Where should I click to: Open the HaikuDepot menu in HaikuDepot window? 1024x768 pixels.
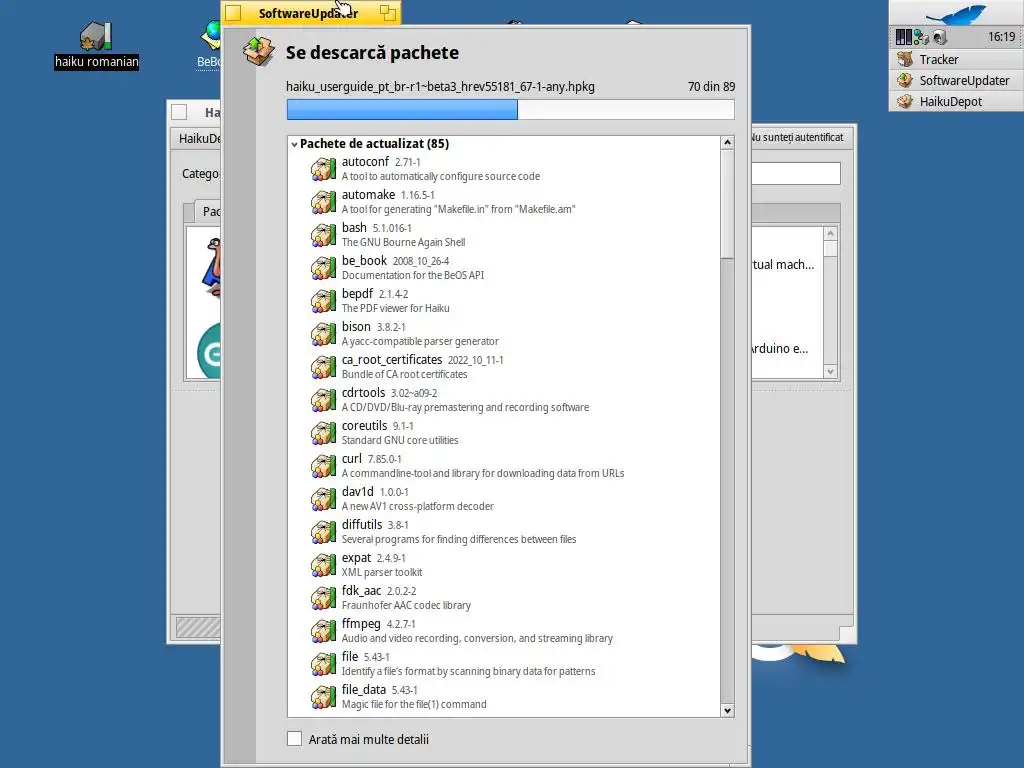(x=200, y=138)
